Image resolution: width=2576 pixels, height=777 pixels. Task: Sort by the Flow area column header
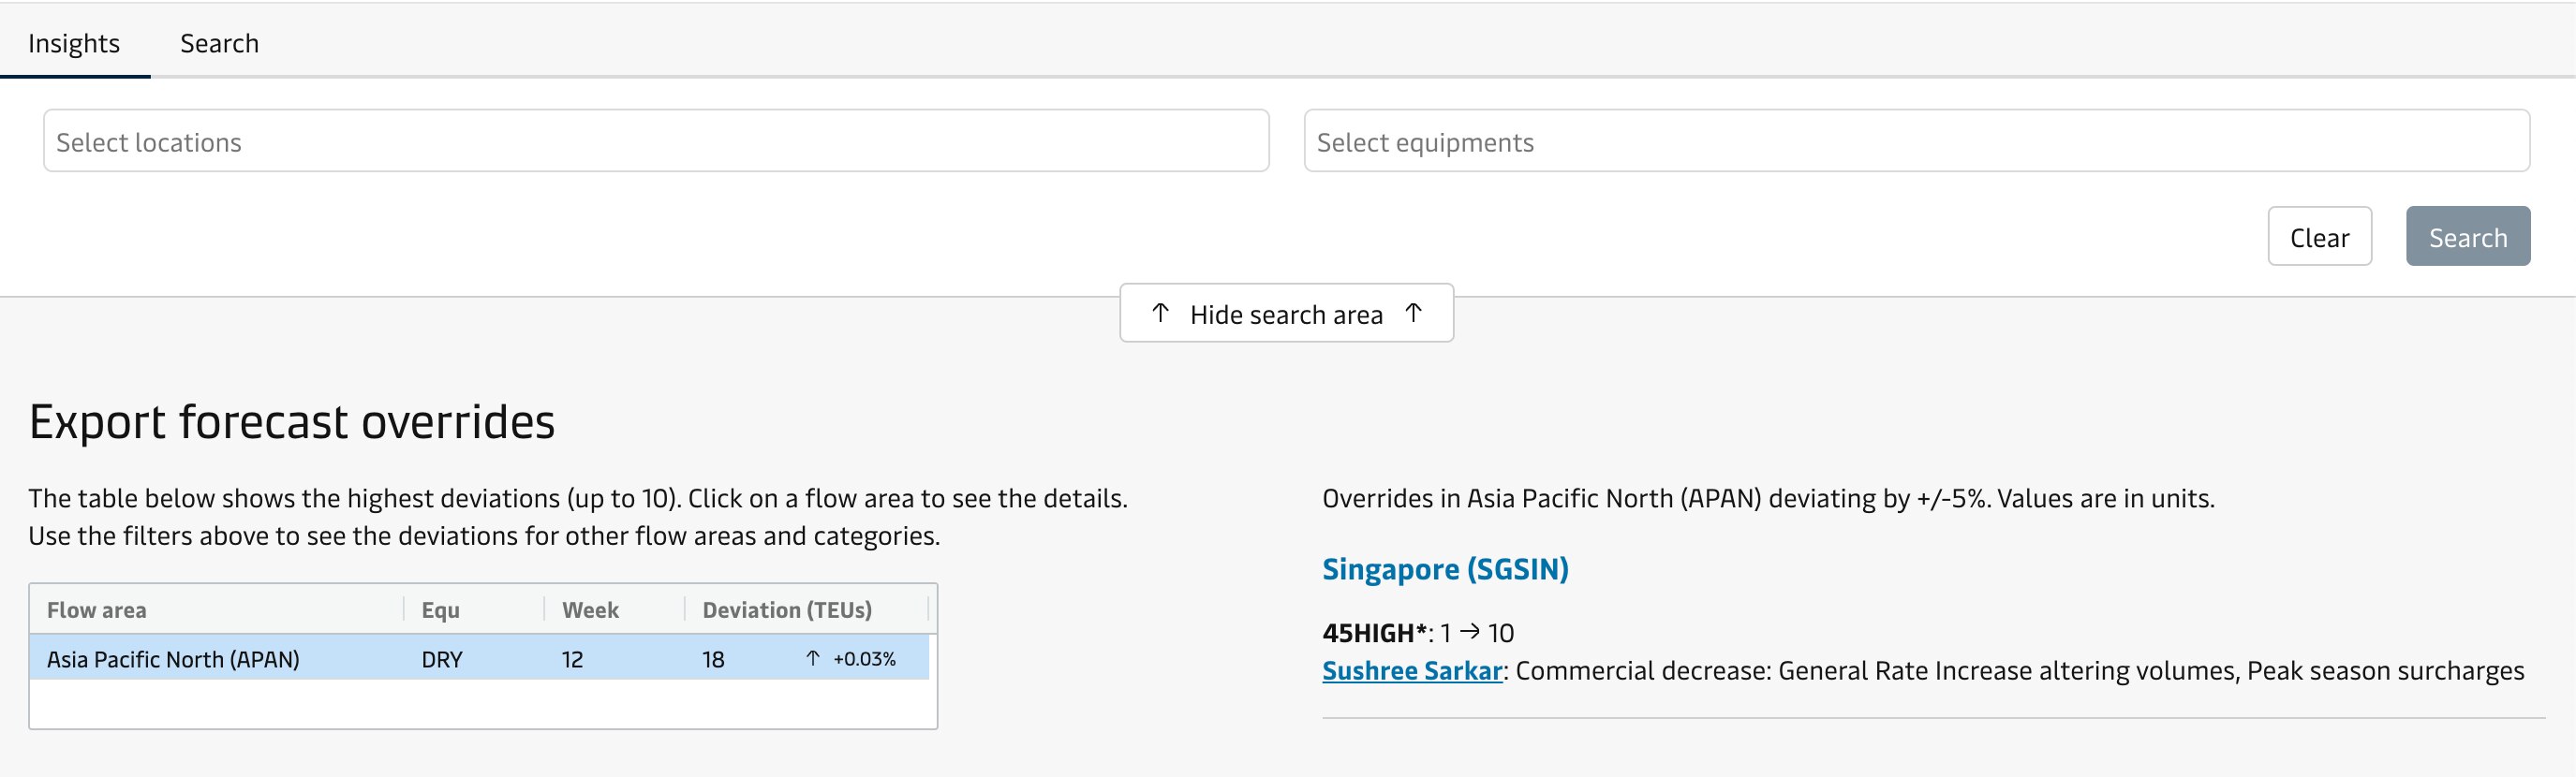click(97, 610)
